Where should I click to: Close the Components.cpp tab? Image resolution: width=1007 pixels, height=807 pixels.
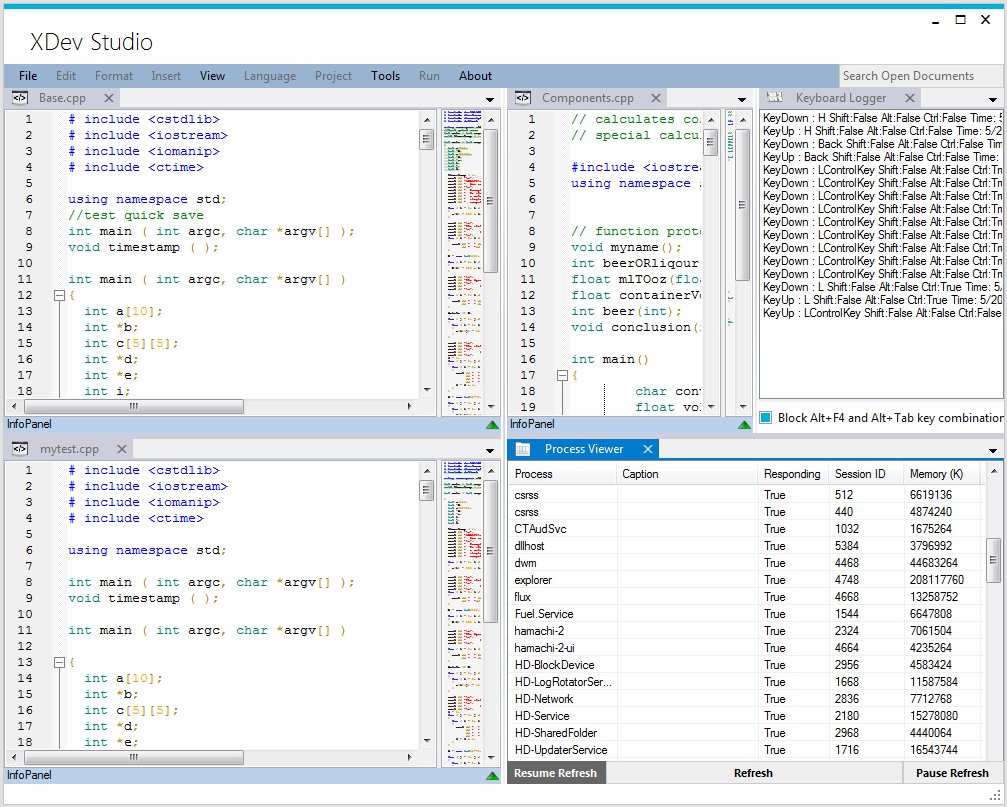[655, 98]
